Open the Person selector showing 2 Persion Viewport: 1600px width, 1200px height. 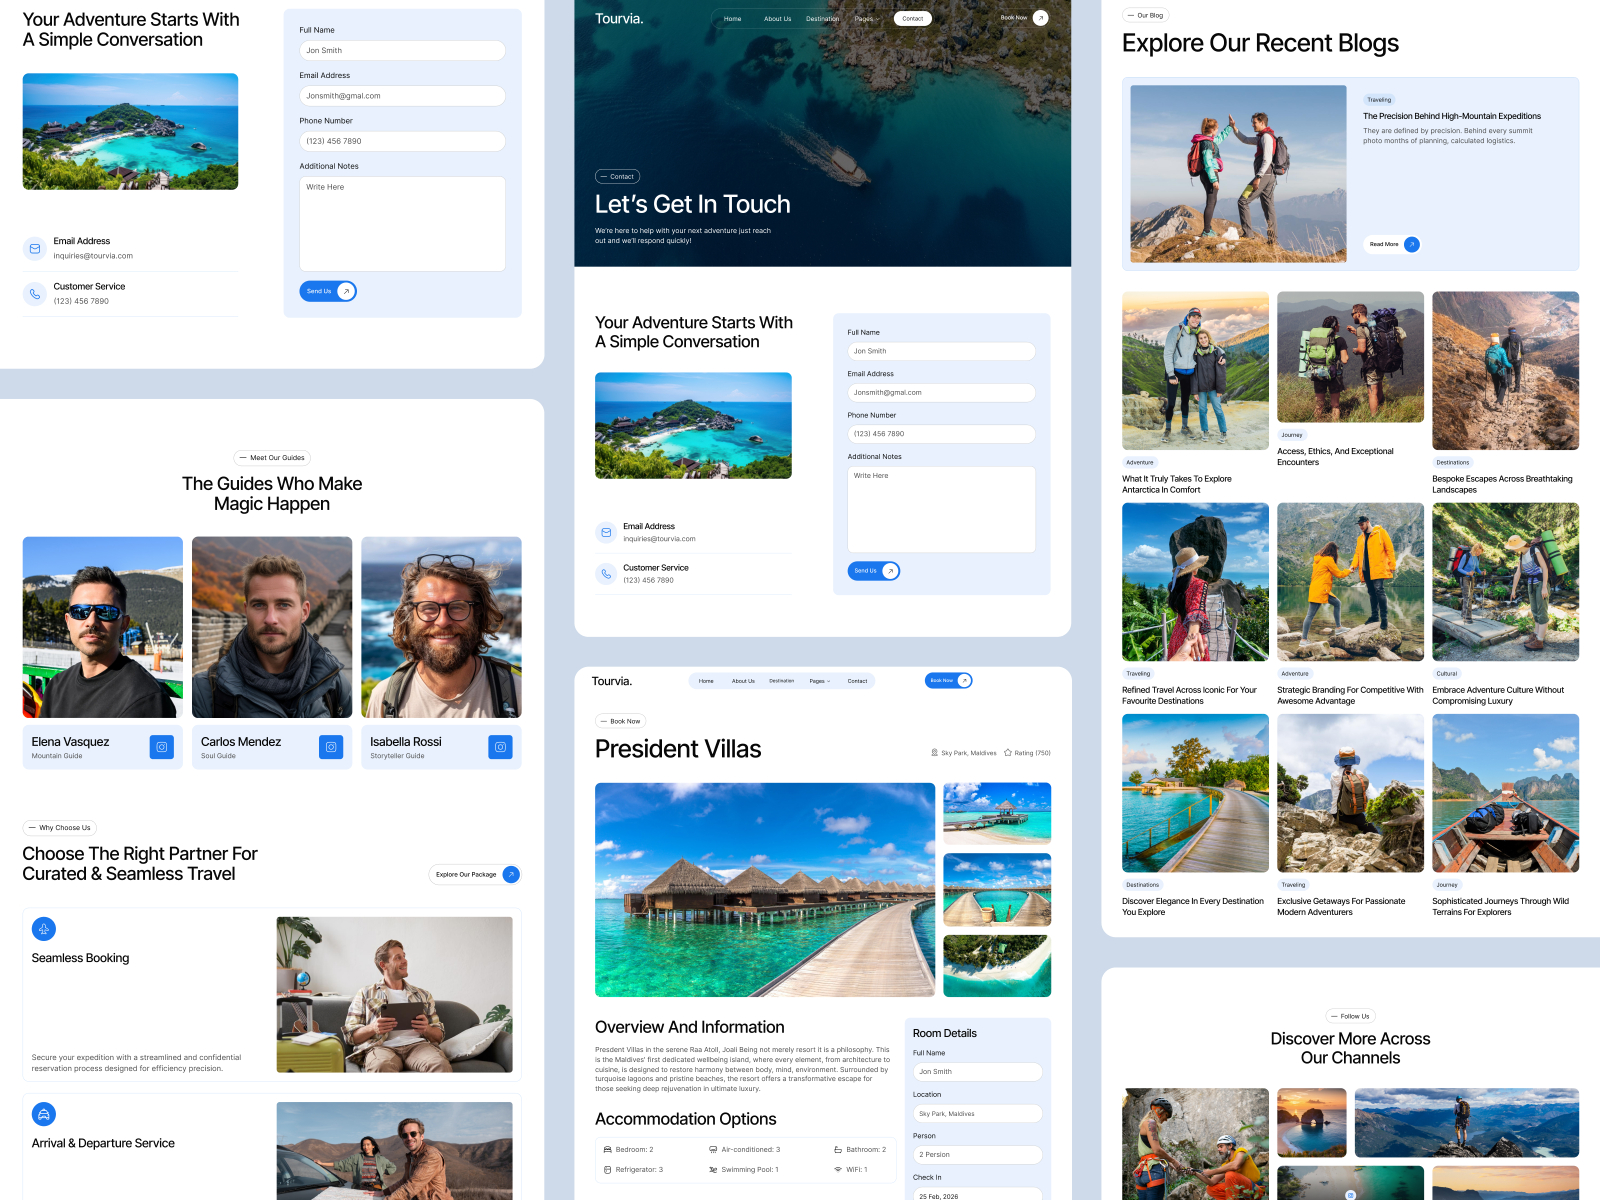pyautogui.click(x=977, y=1155)
